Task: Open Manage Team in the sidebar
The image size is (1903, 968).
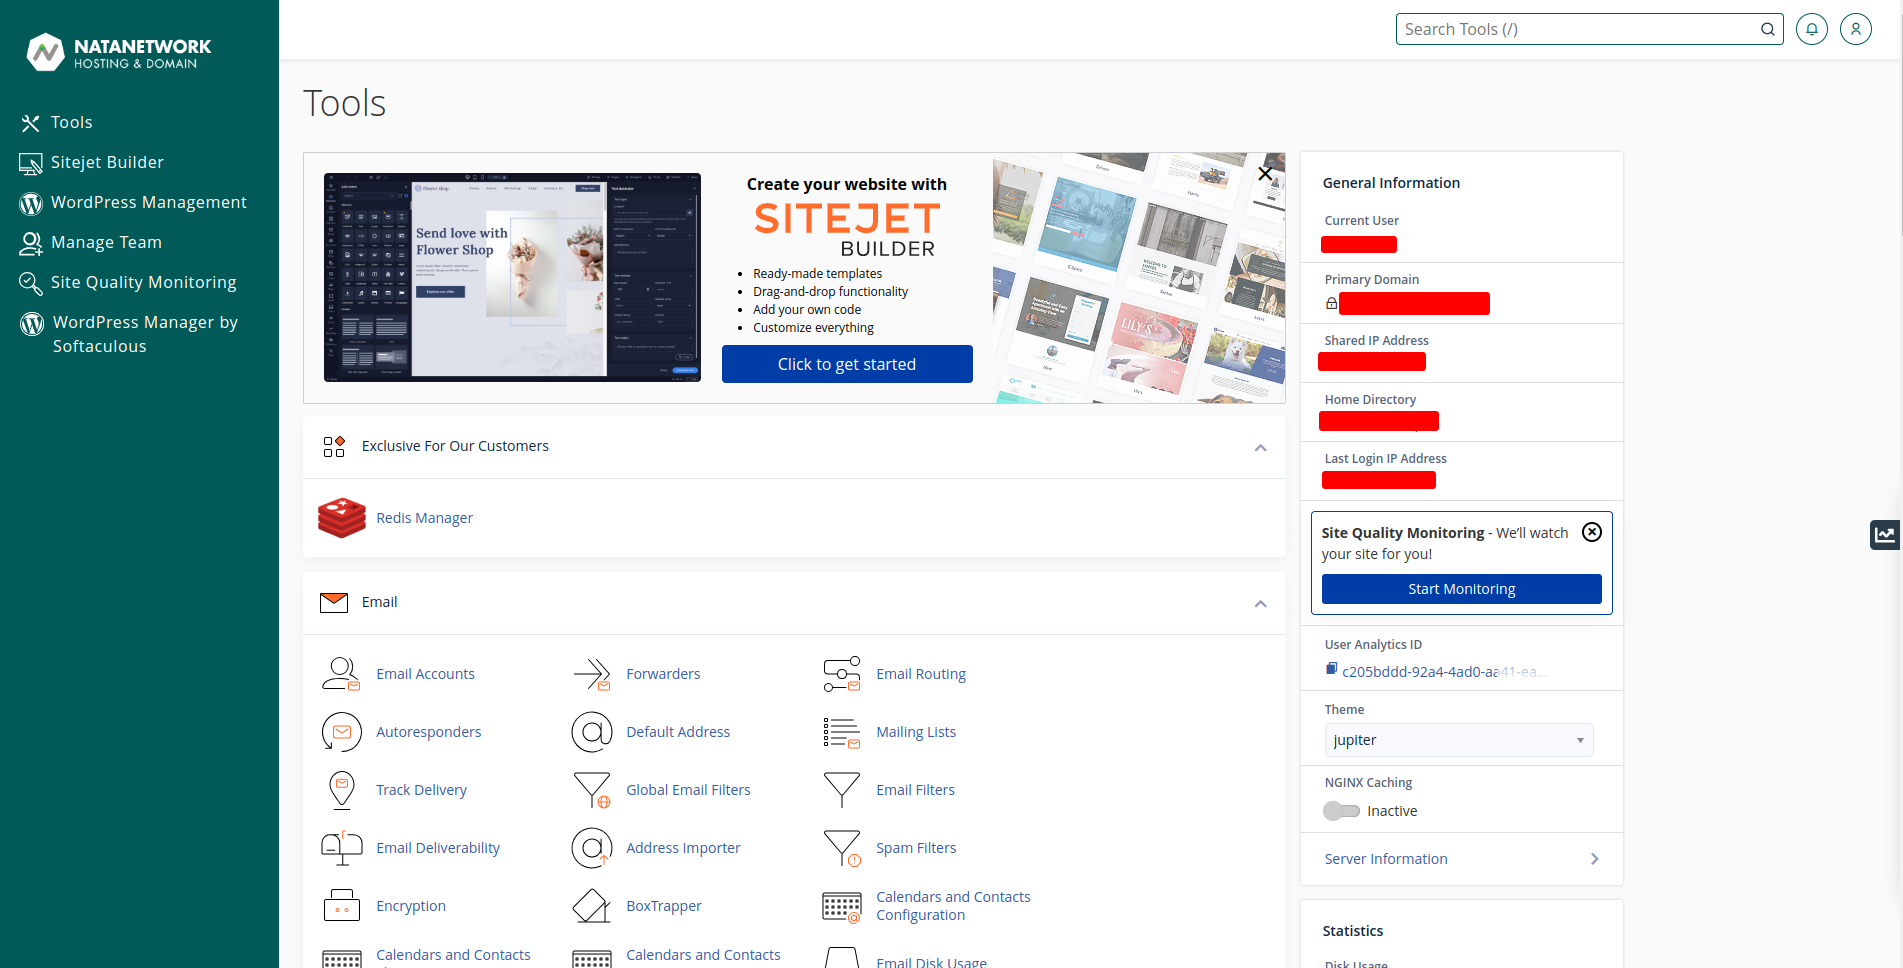Action: click(106, 242)
